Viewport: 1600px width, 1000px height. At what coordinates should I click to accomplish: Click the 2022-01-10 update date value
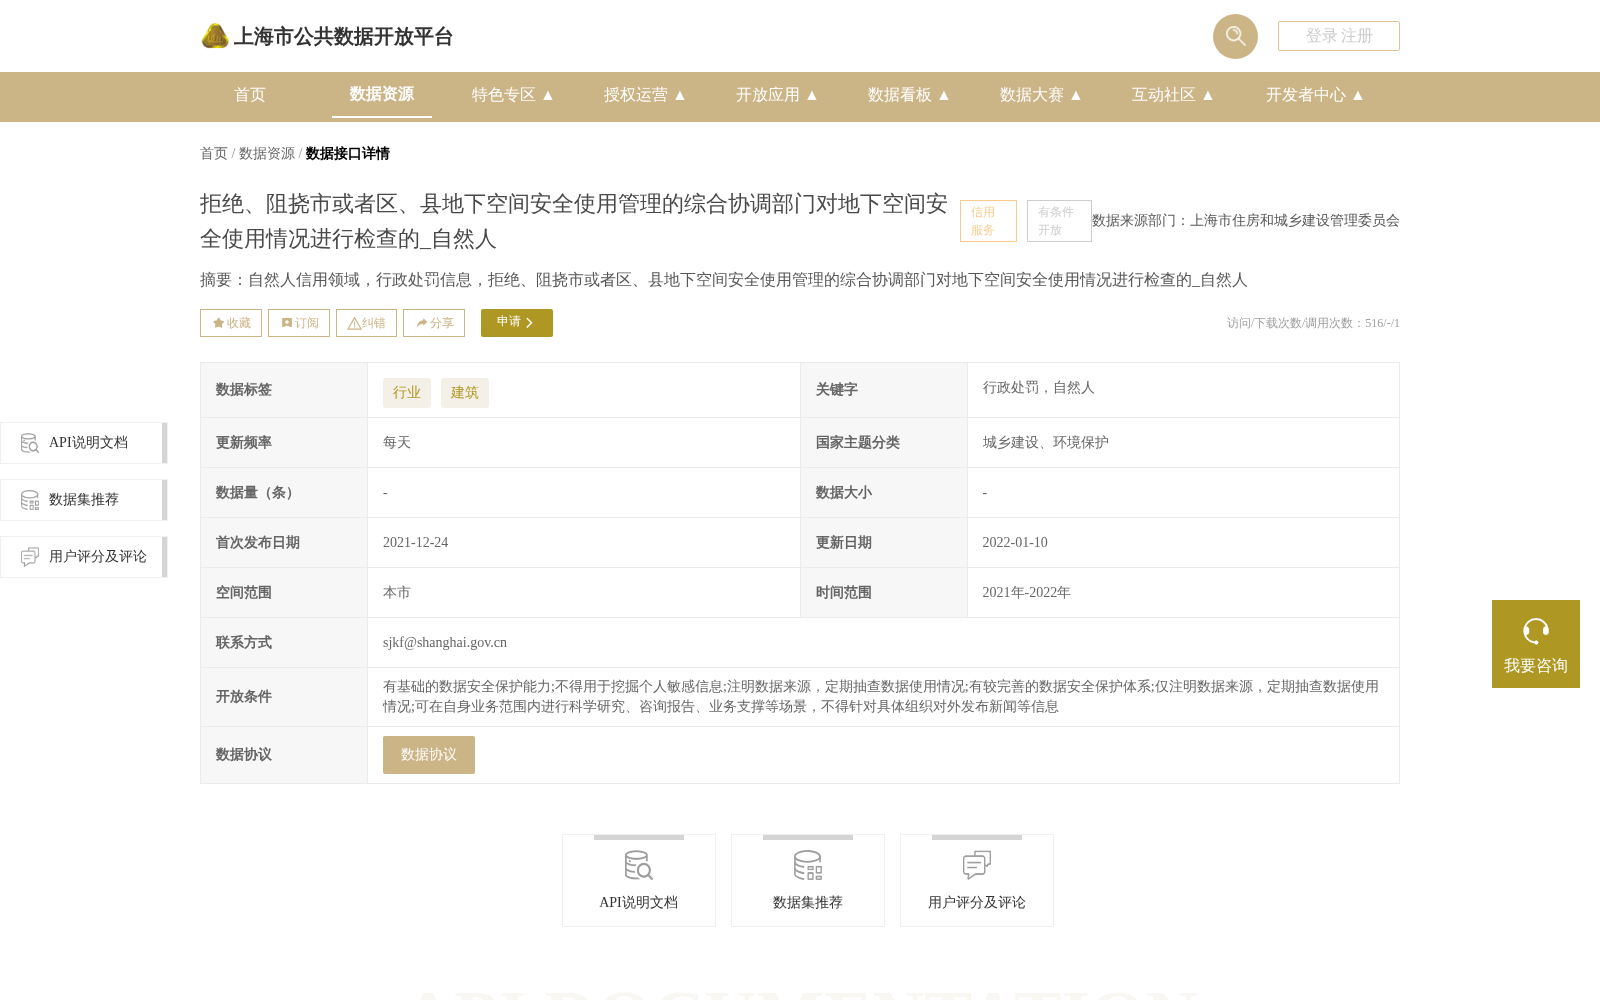(x=1015, y=543)
